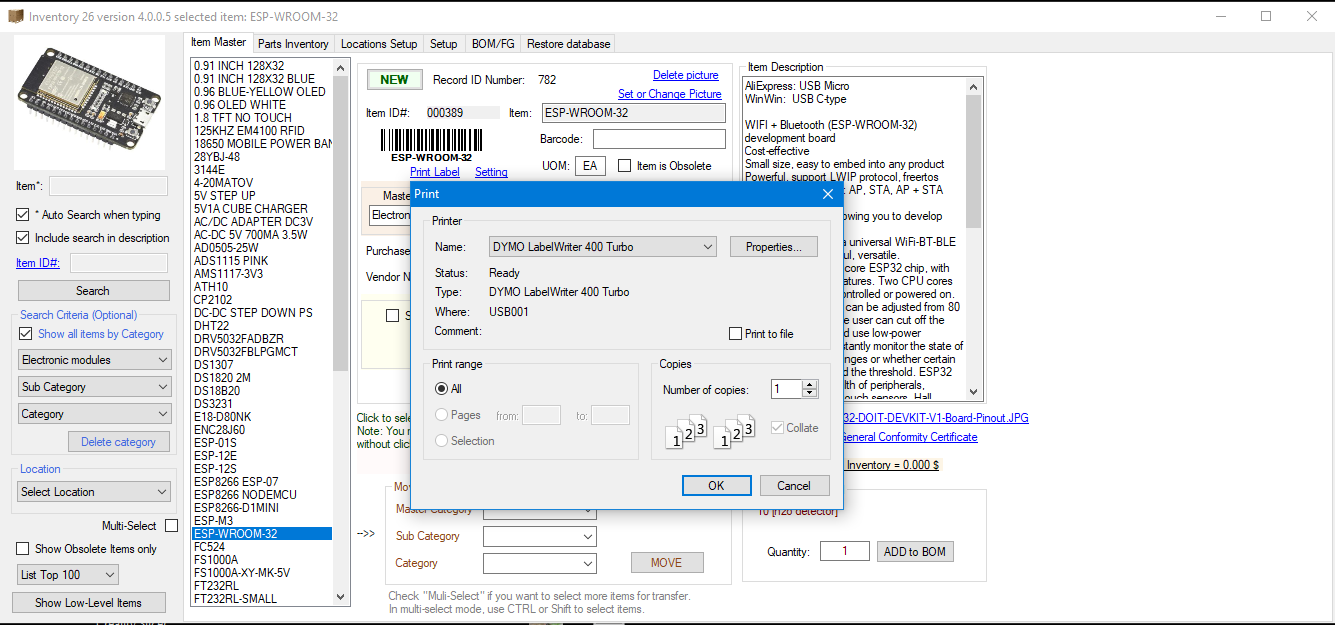Click the Search button

tap(93, 291)
